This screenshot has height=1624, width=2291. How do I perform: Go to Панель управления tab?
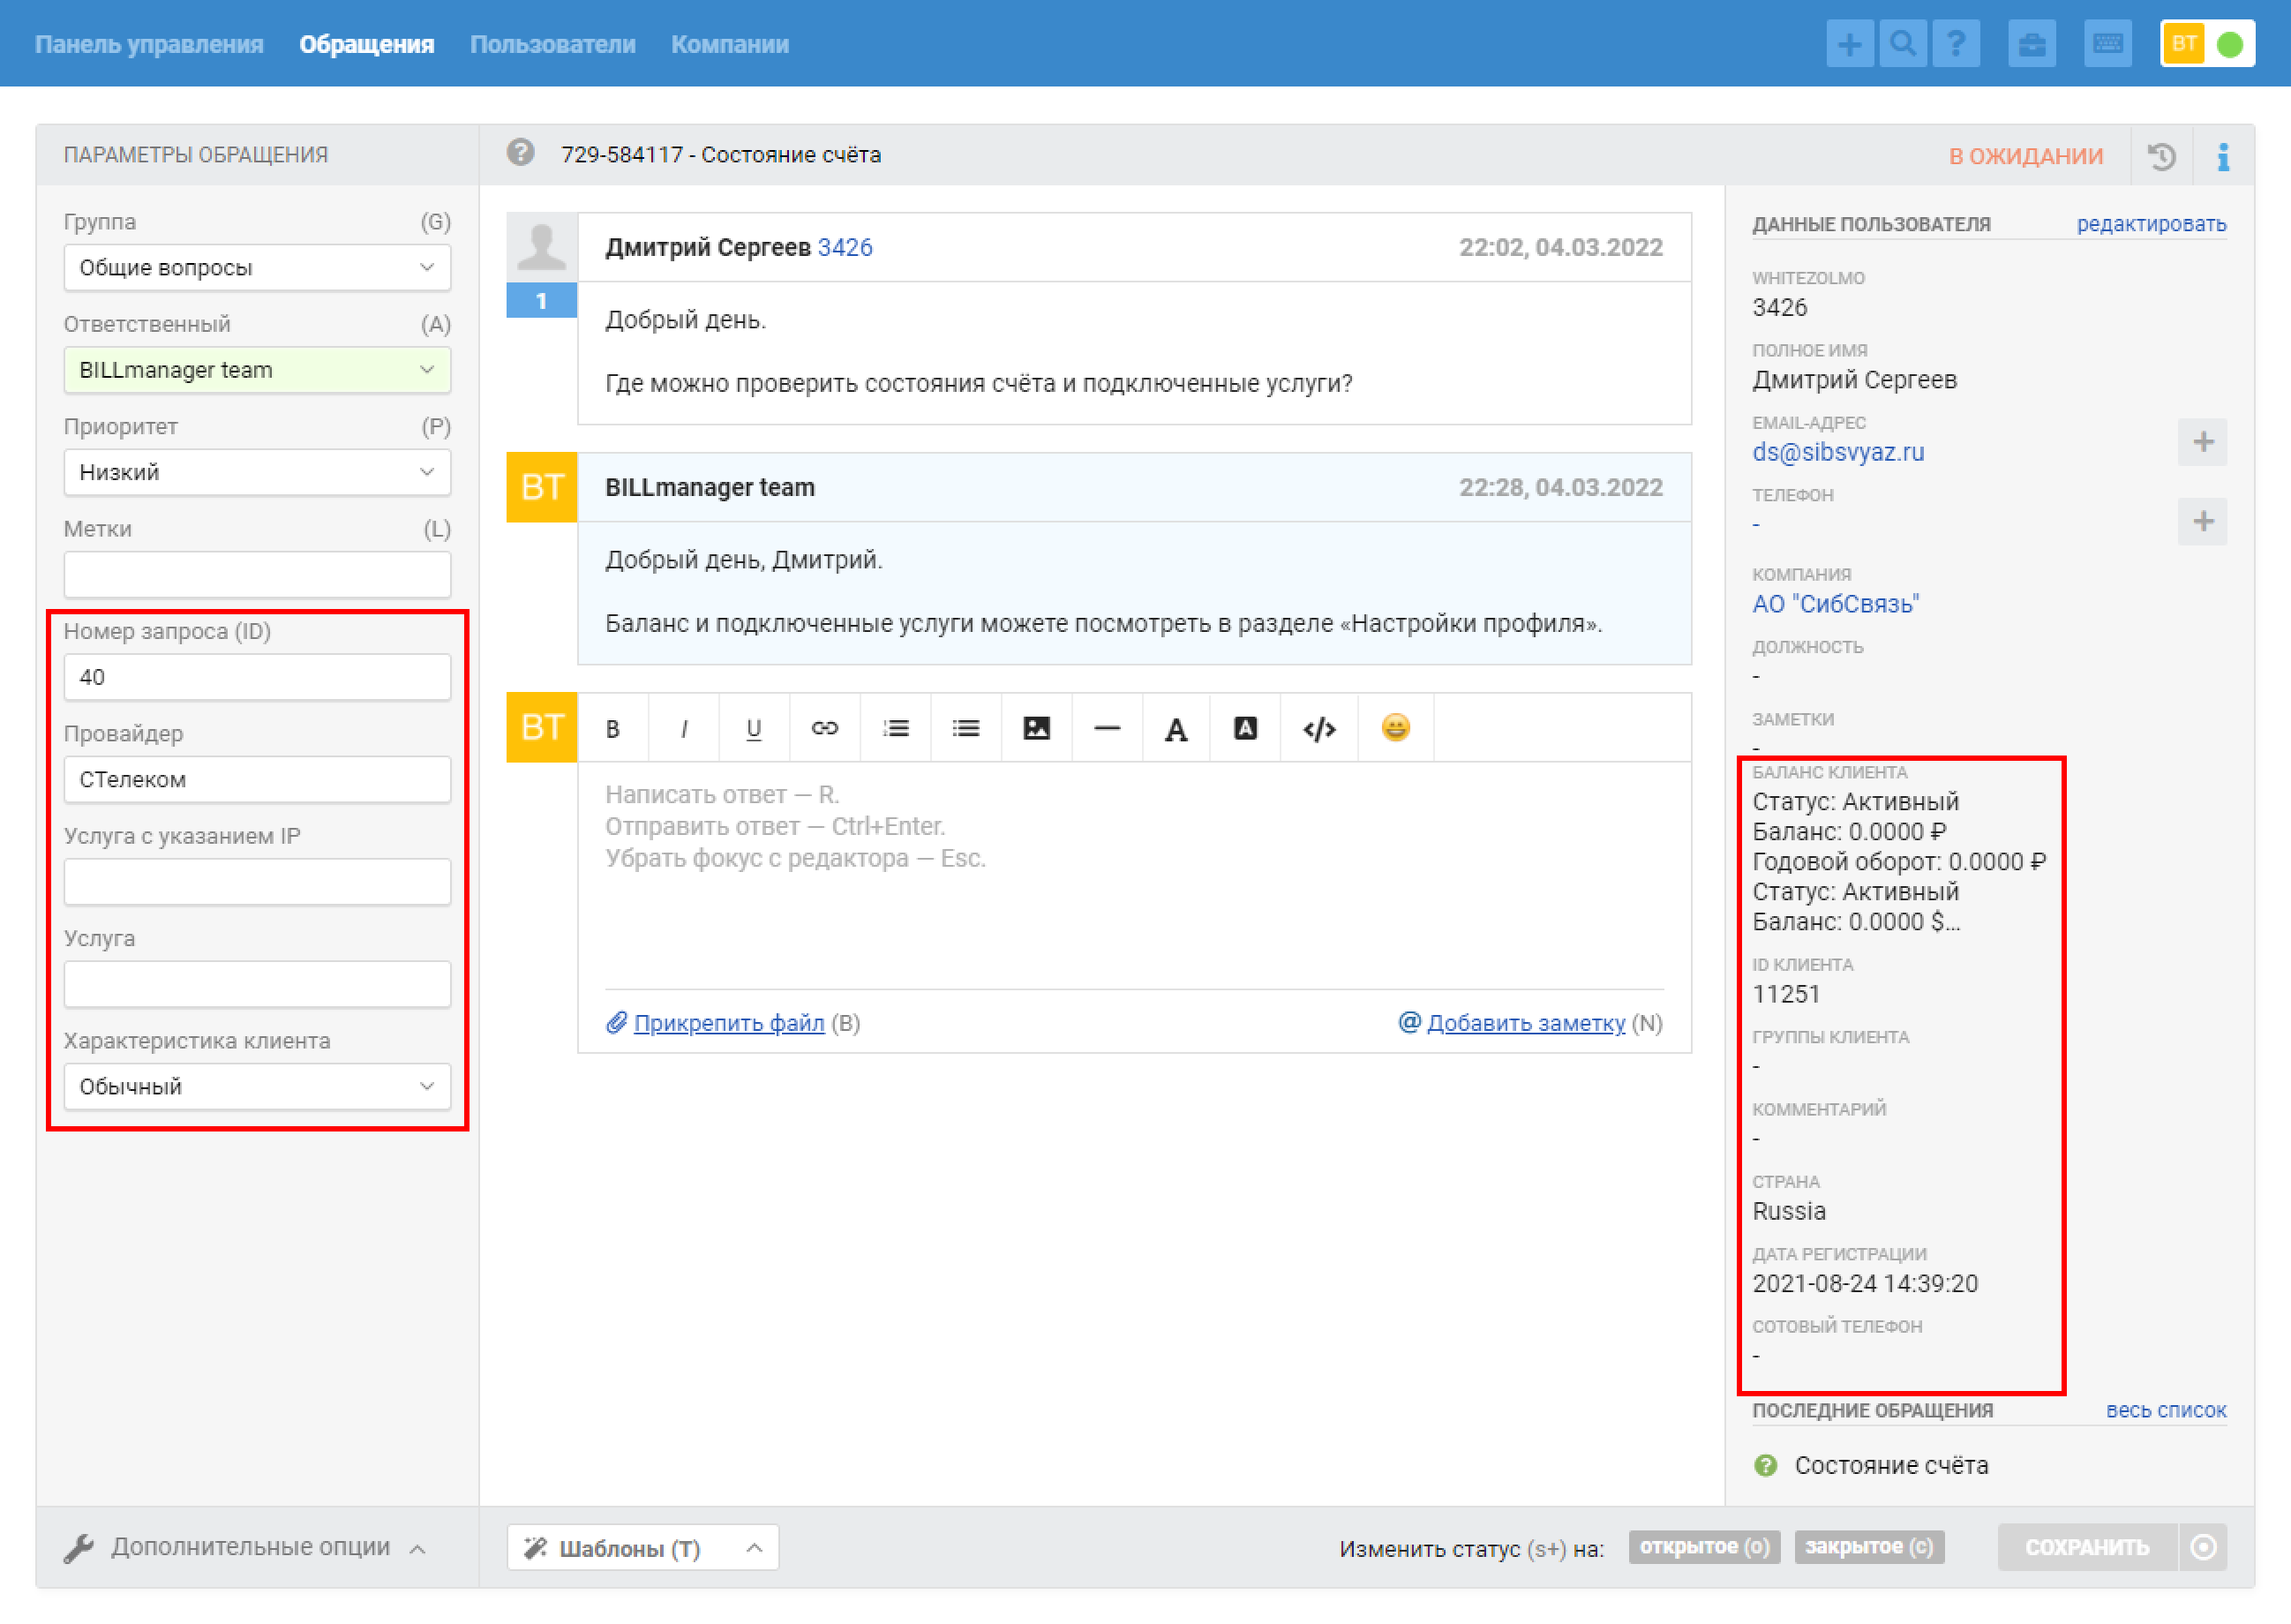(x=149, y=44)
